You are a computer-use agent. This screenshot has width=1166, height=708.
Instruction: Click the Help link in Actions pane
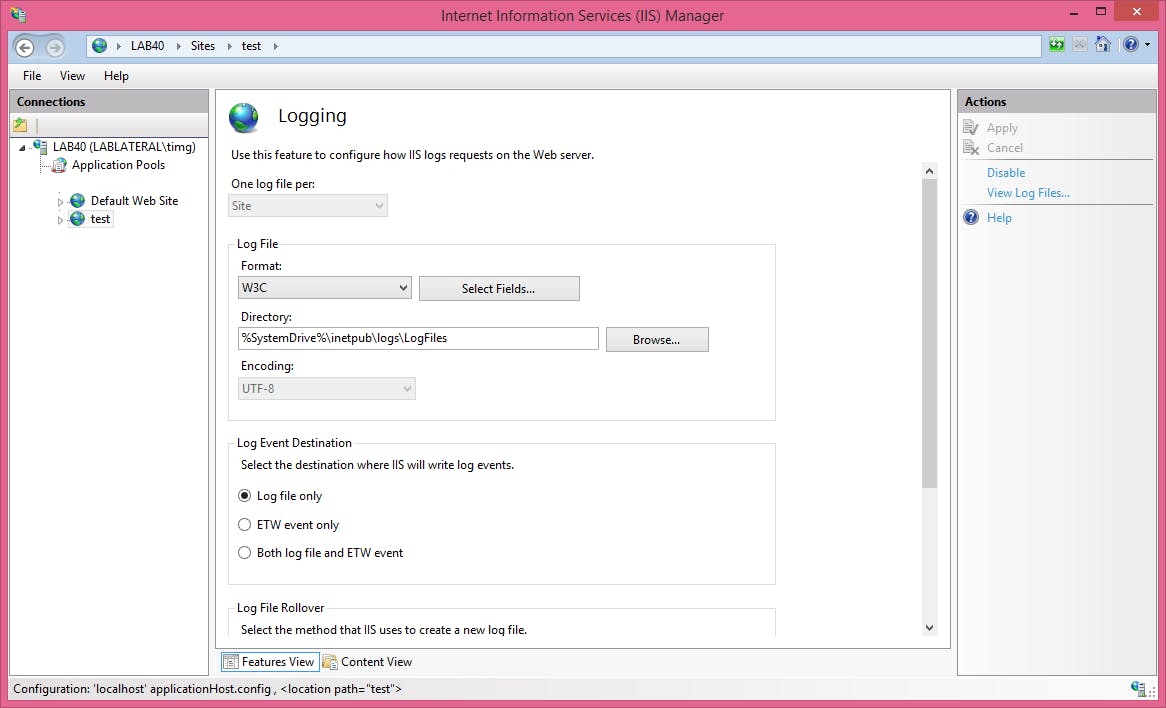pos(999,218)
